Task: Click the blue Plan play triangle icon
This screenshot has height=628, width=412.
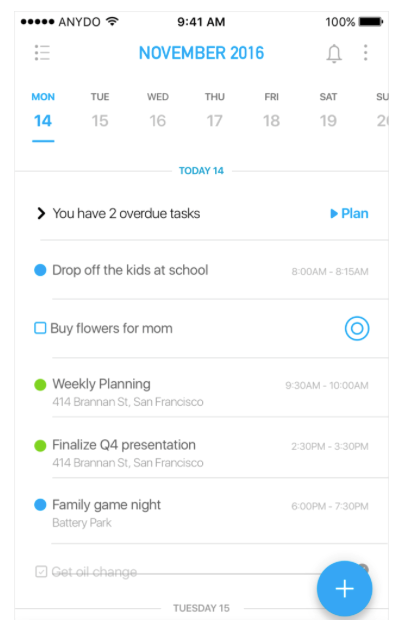Action: [334, 213]
